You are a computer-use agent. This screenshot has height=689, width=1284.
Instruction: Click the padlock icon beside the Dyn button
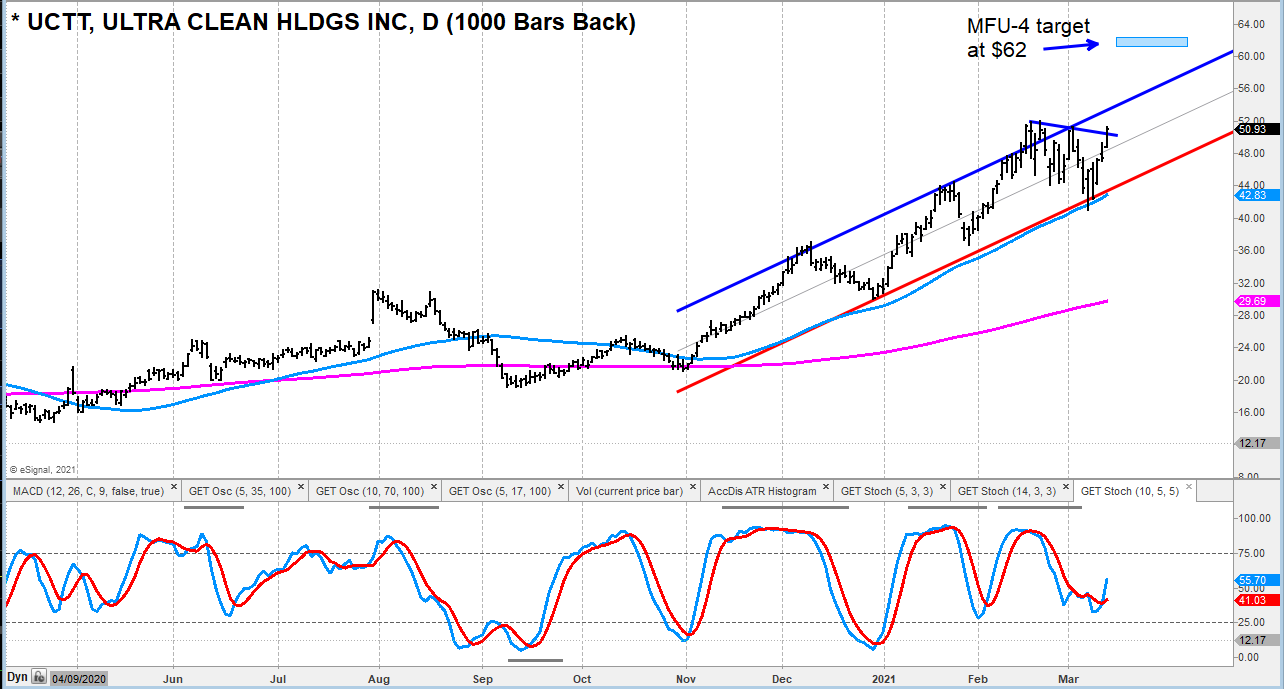coord(38,676)
